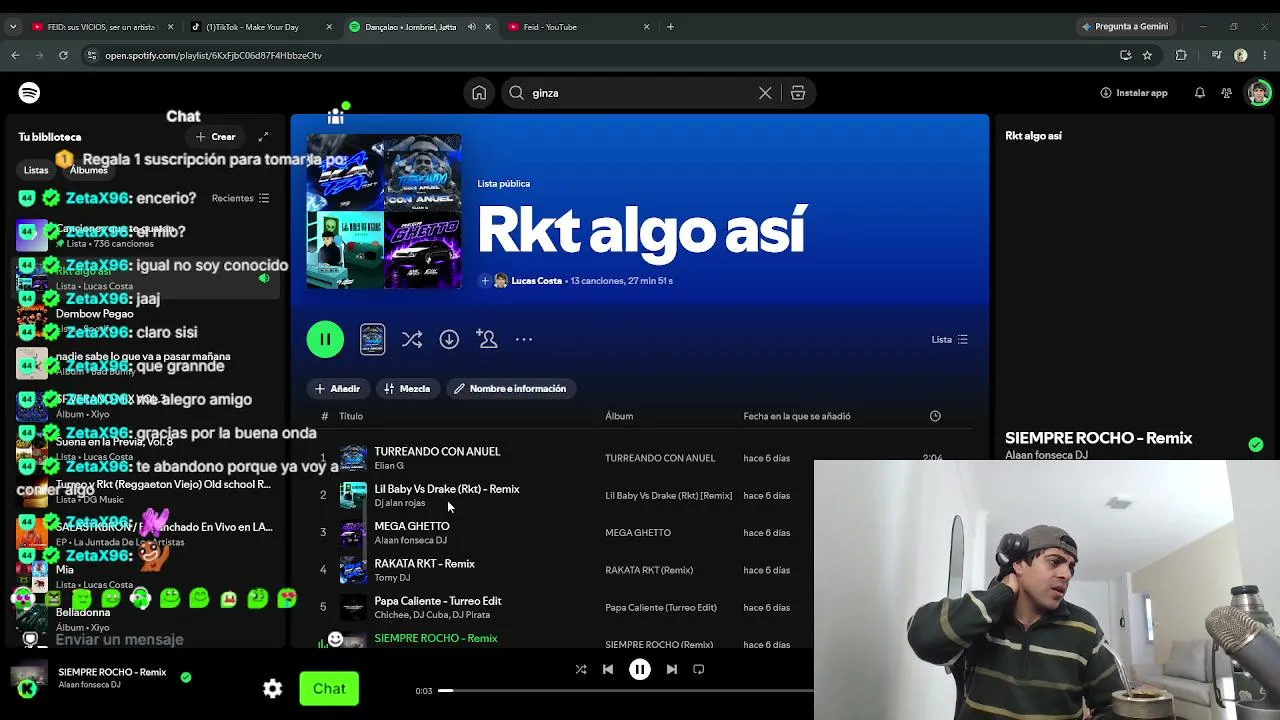Click the Instalar app button
The image size is (1280, 720).
click(1134, 93)
